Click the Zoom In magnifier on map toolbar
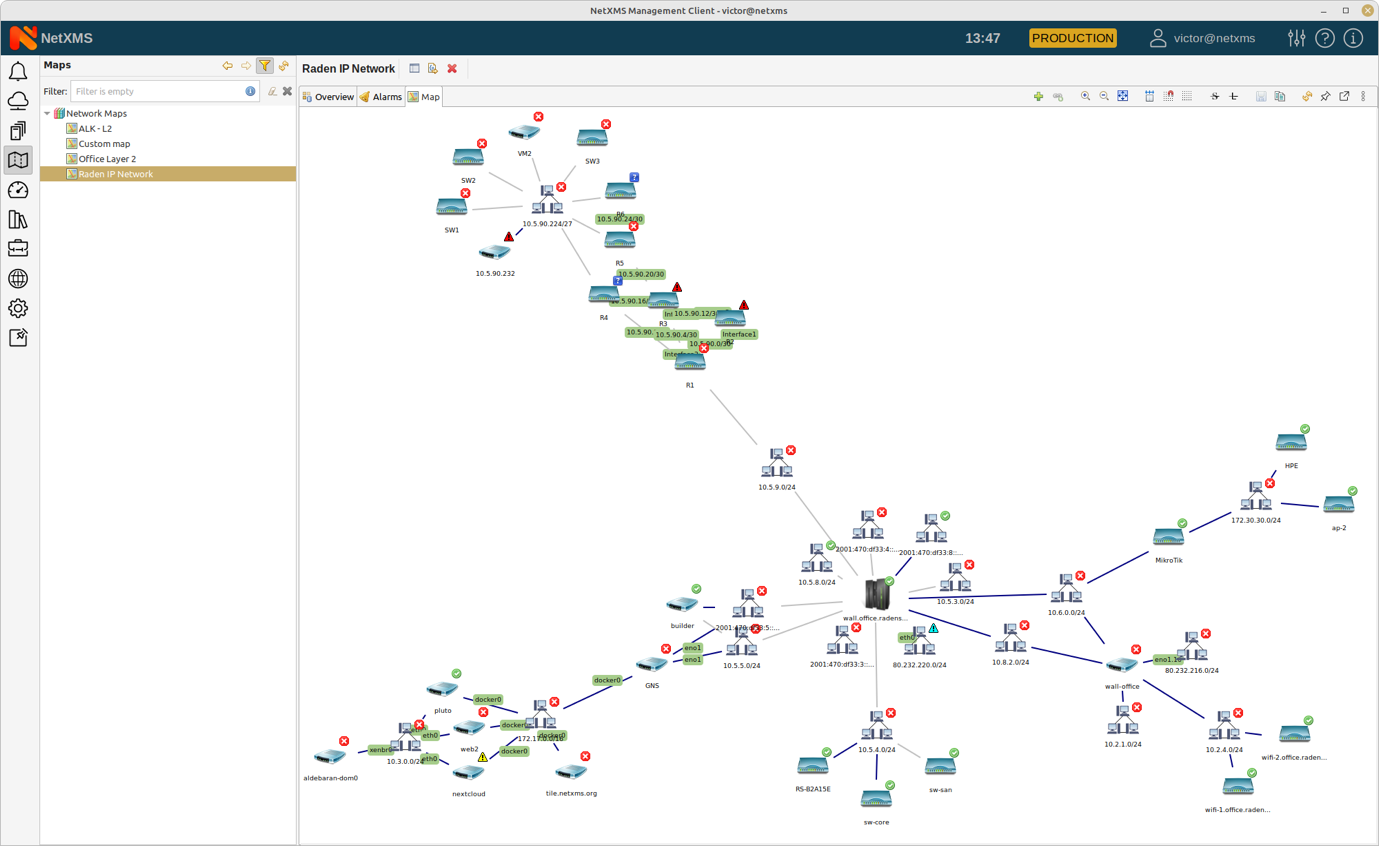Image resolution: width=1379 pixels, height=846 pixels. 1085,96
